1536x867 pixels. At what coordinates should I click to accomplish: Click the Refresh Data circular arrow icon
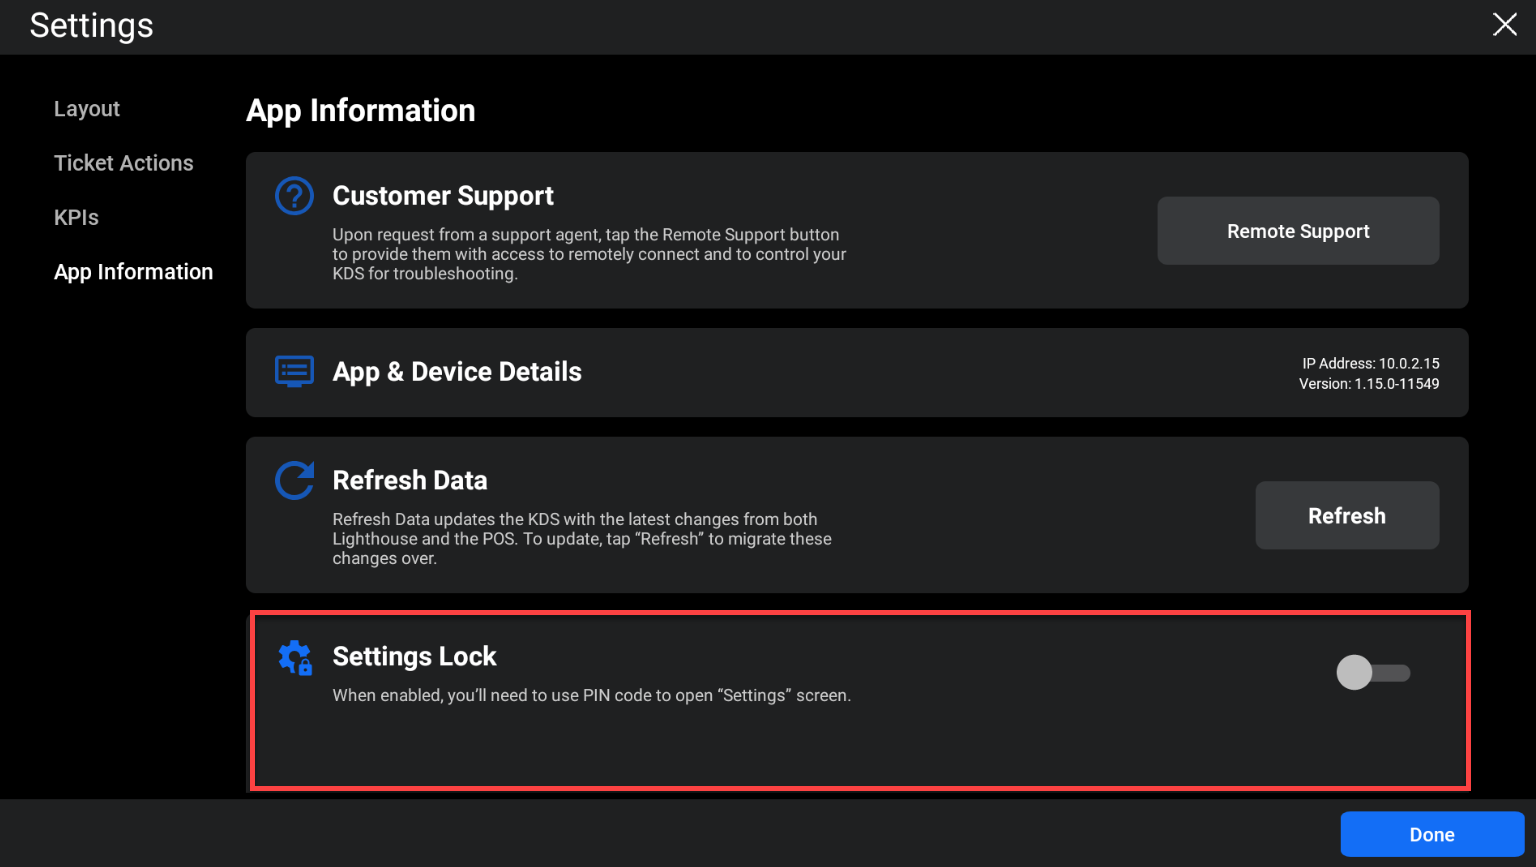click(x=294, y=480)
